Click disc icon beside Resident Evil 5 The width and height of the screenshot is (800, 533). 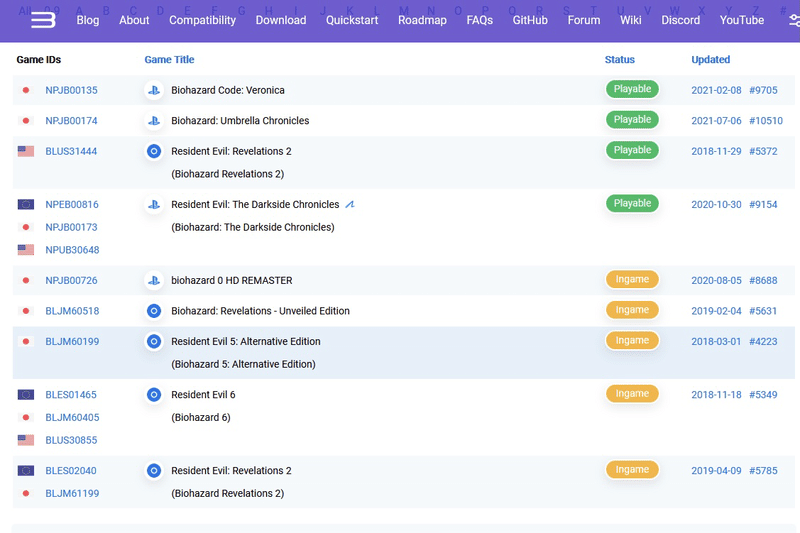click(x=154, y=342)
